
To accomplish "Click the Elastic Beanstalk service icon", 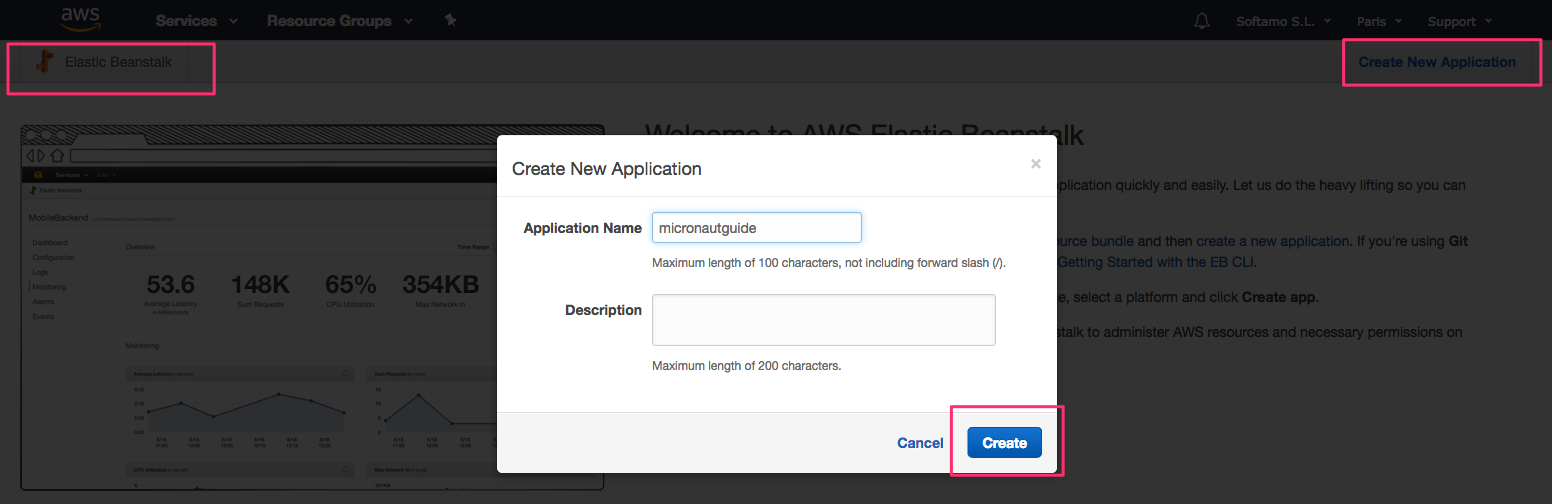I will [44, 62].
